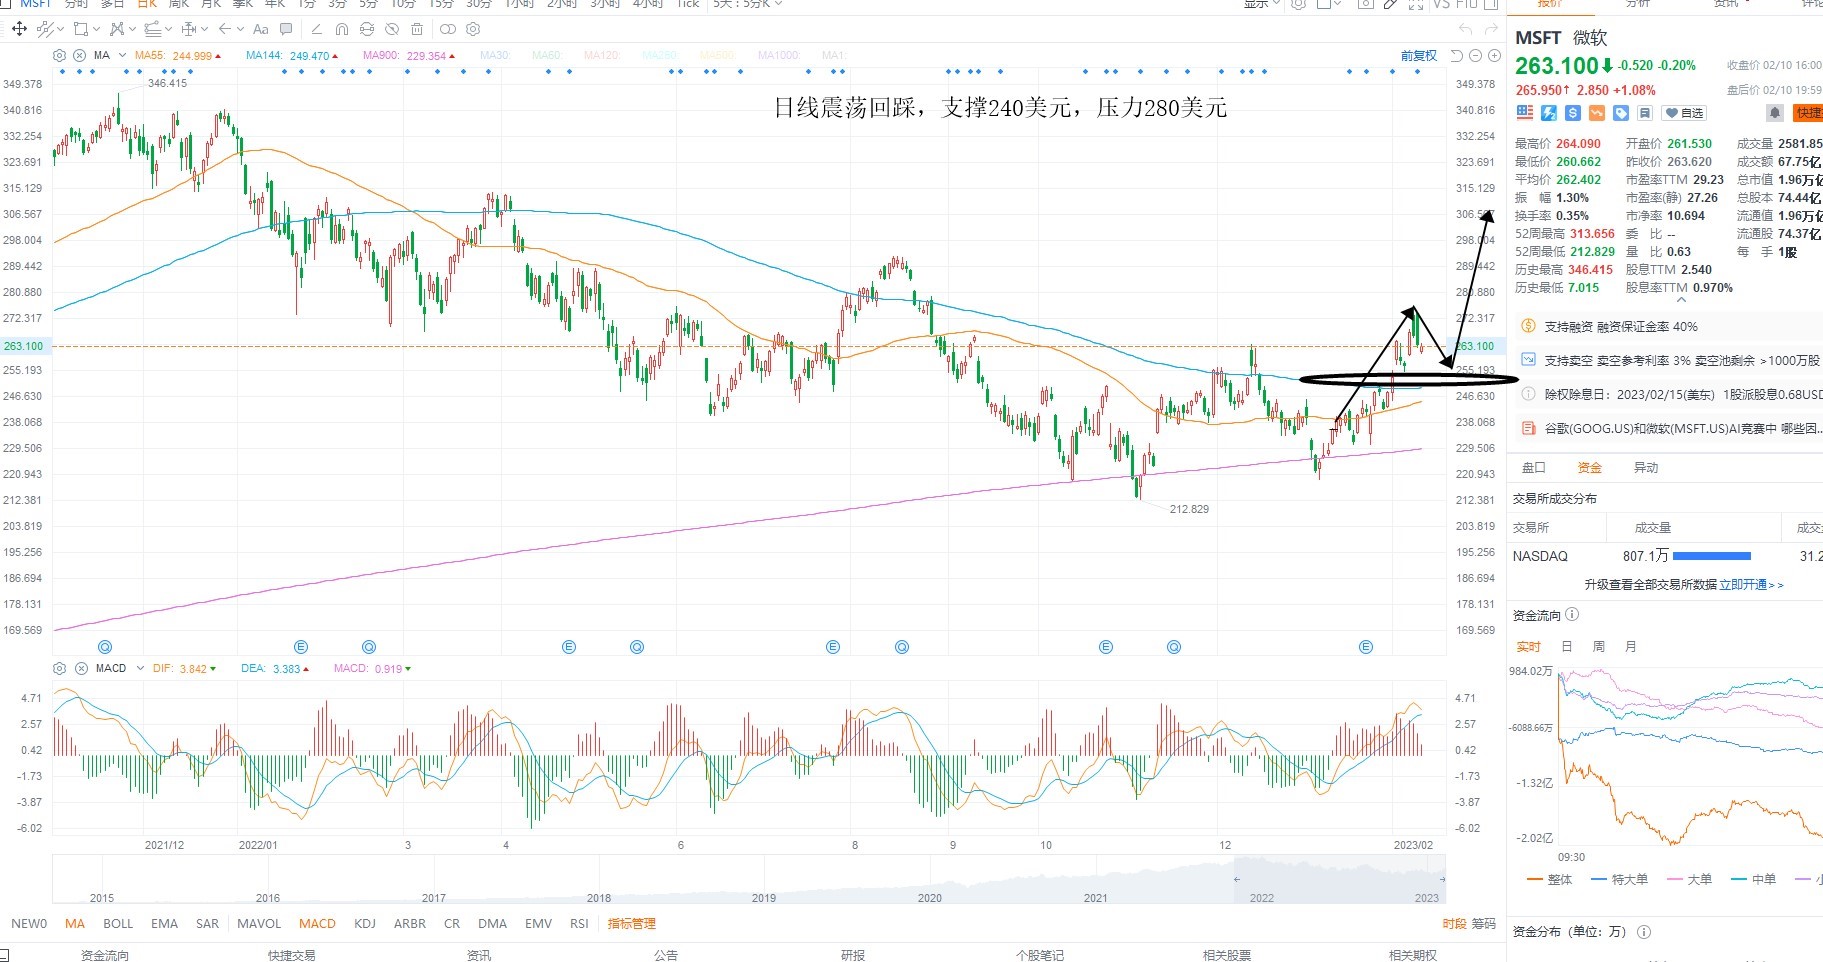
Task: Expand the measurement tools dropdown
Action: pyautogui.click(x=204, y=29)
